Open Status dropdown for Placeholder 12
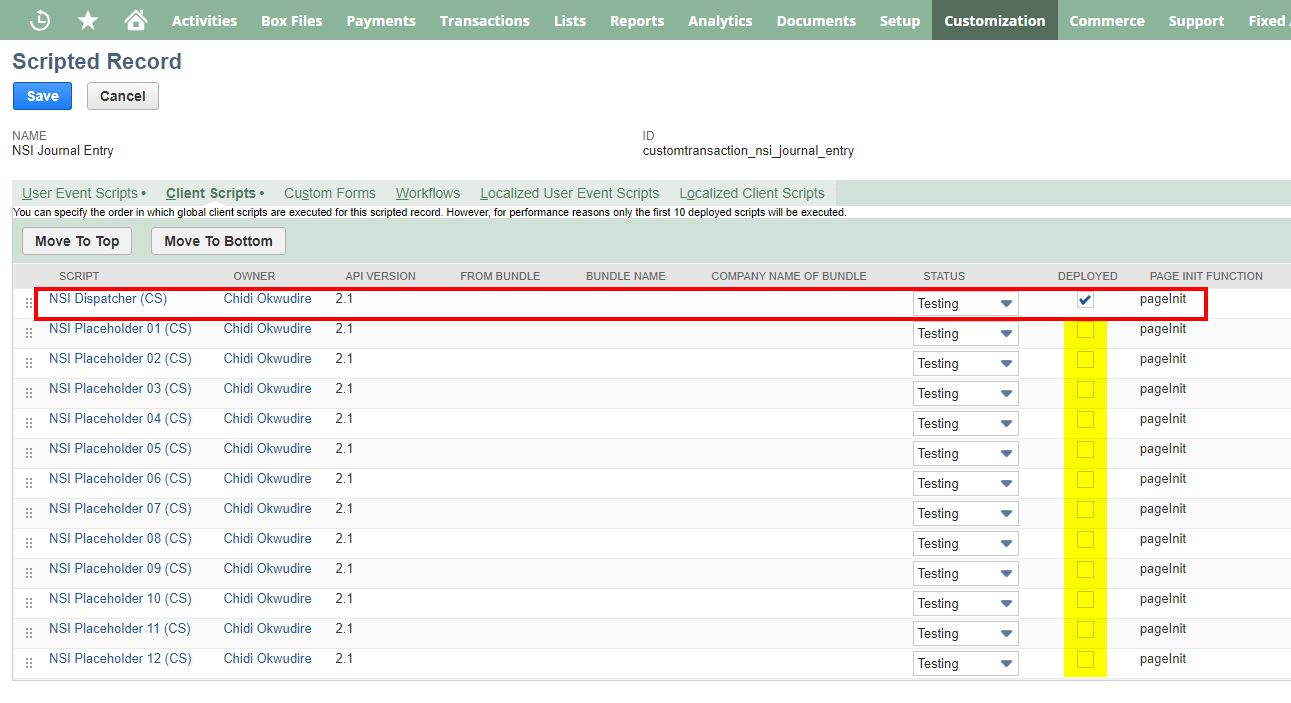The width and height of the screenshot is (1291, 703). tap(966, 663)
